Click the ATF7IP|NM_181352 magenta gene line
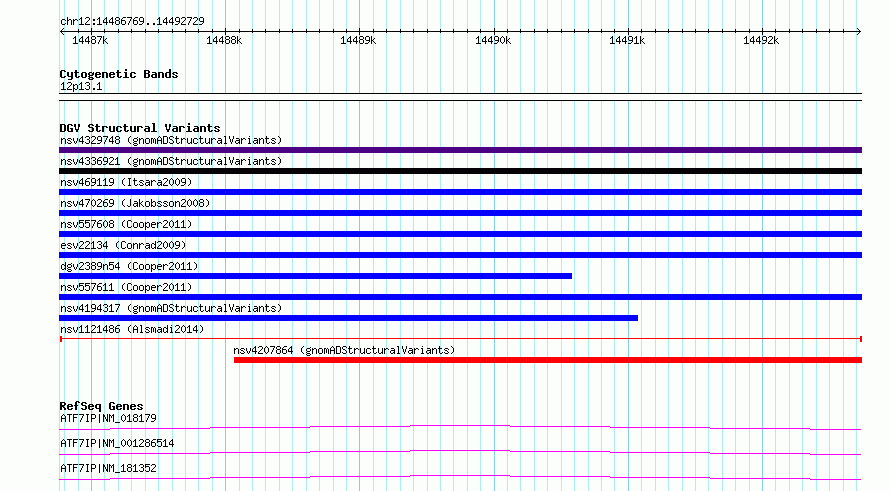 pos(460,477)
